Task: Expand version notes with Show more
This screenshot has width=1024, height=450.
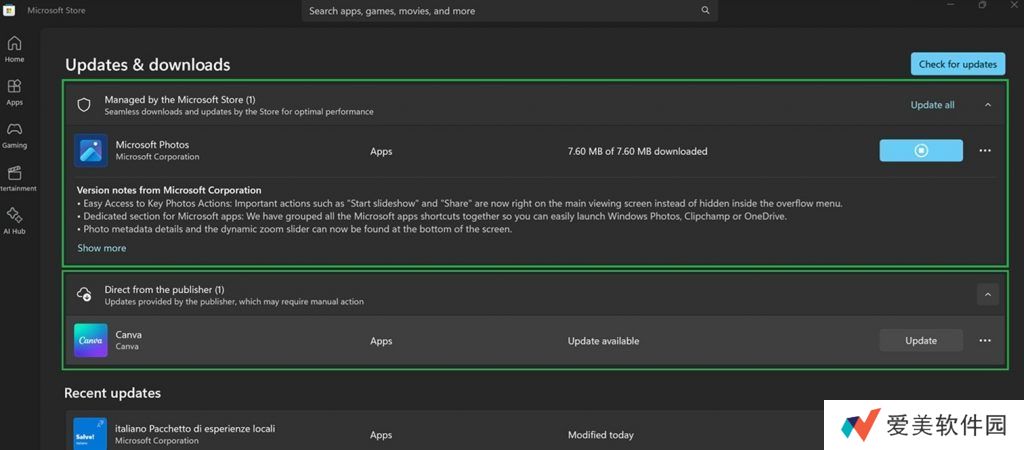Action: 102,248
